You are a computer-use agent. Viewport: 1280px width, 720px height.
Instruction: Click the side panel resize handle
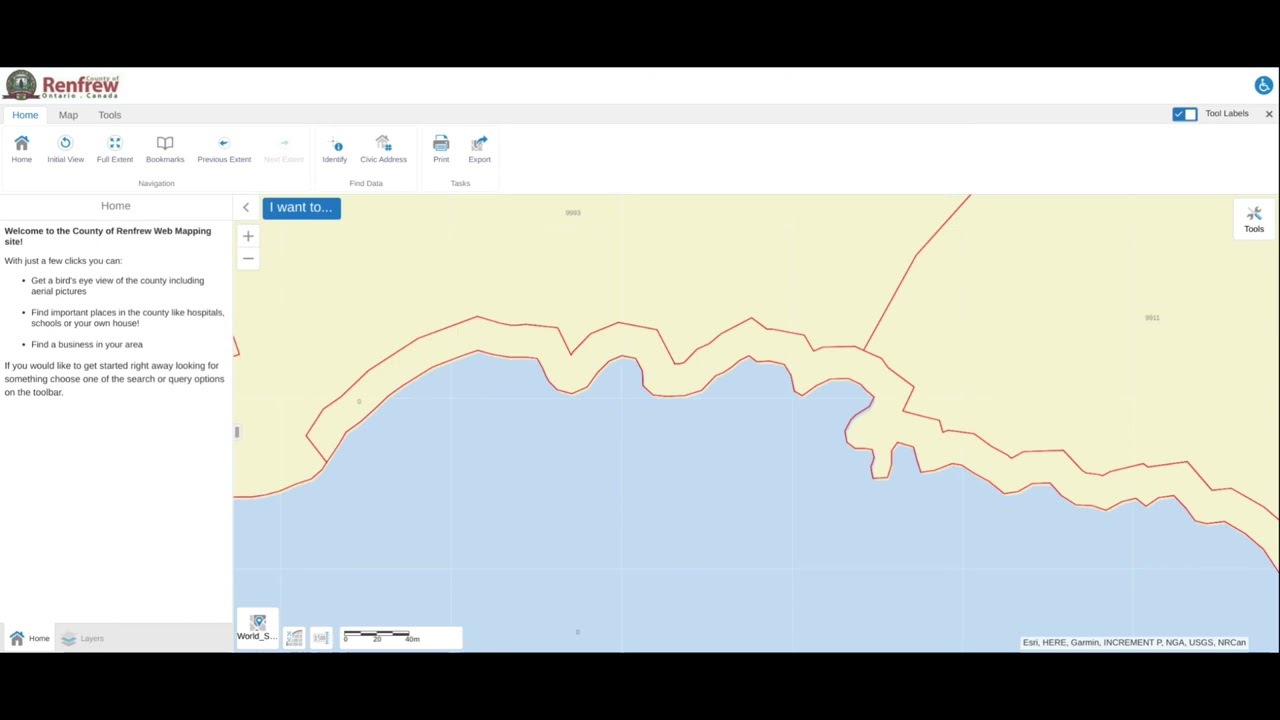coord(237,432)
